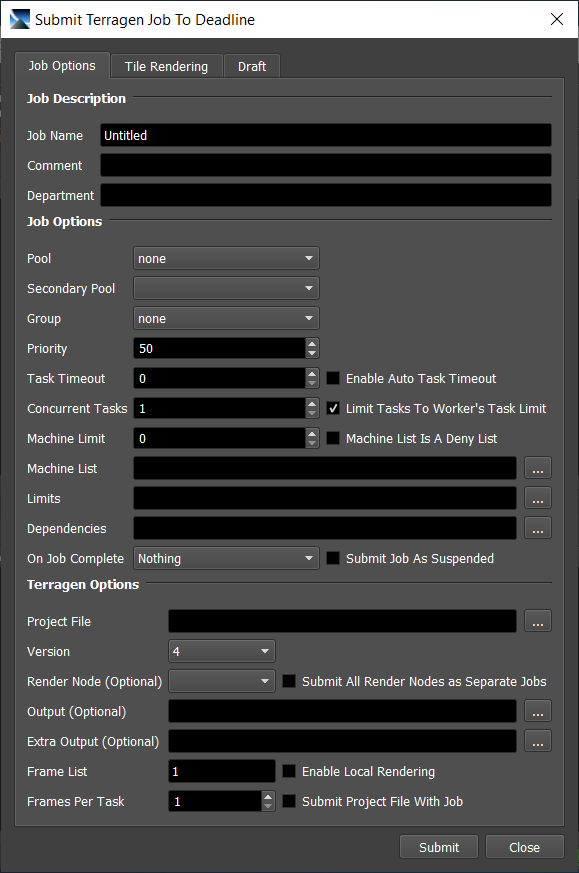The height and width of the screenshot is (873, 579).
Task: Browse for Extra Output path
Action: [x=538, y=742]
